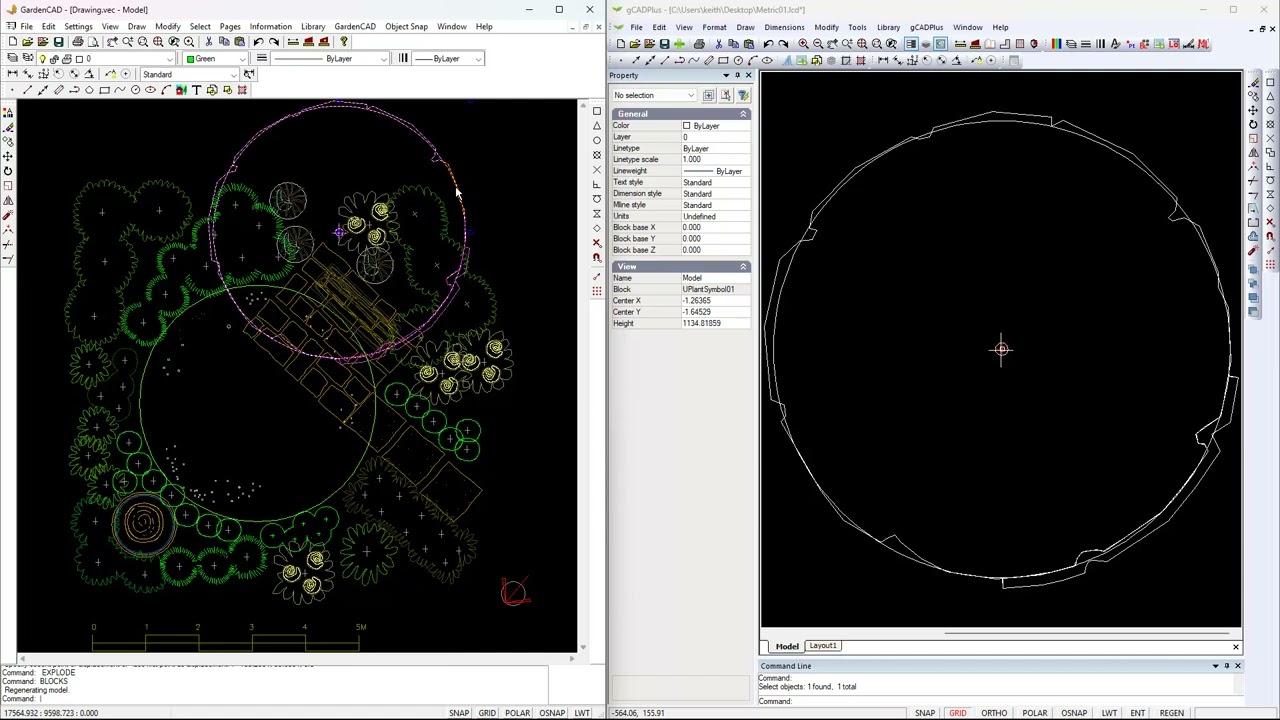
Task: Click light bulb layer icon in GardenCAD
Action: point(42,58)
